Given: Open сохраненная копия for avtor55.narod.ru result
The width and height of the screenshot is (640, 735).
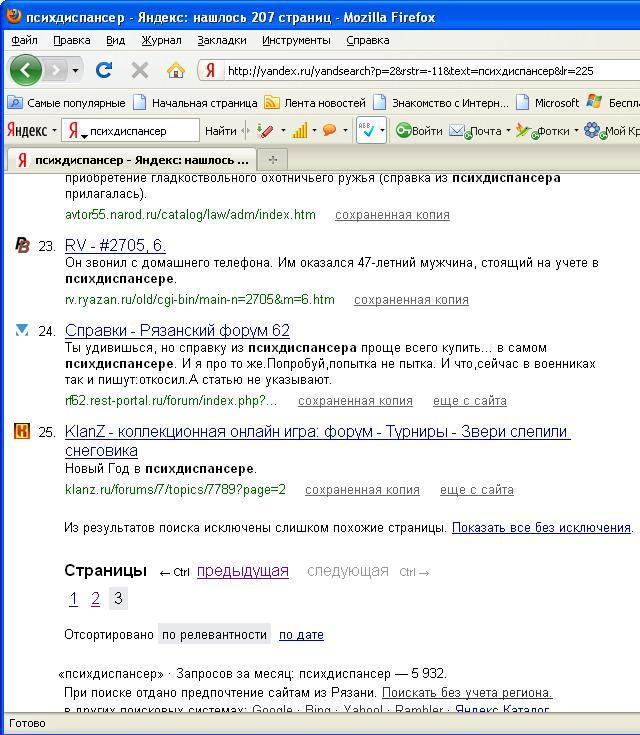Looking at the screenshot, I should click(x=392, y=215).
